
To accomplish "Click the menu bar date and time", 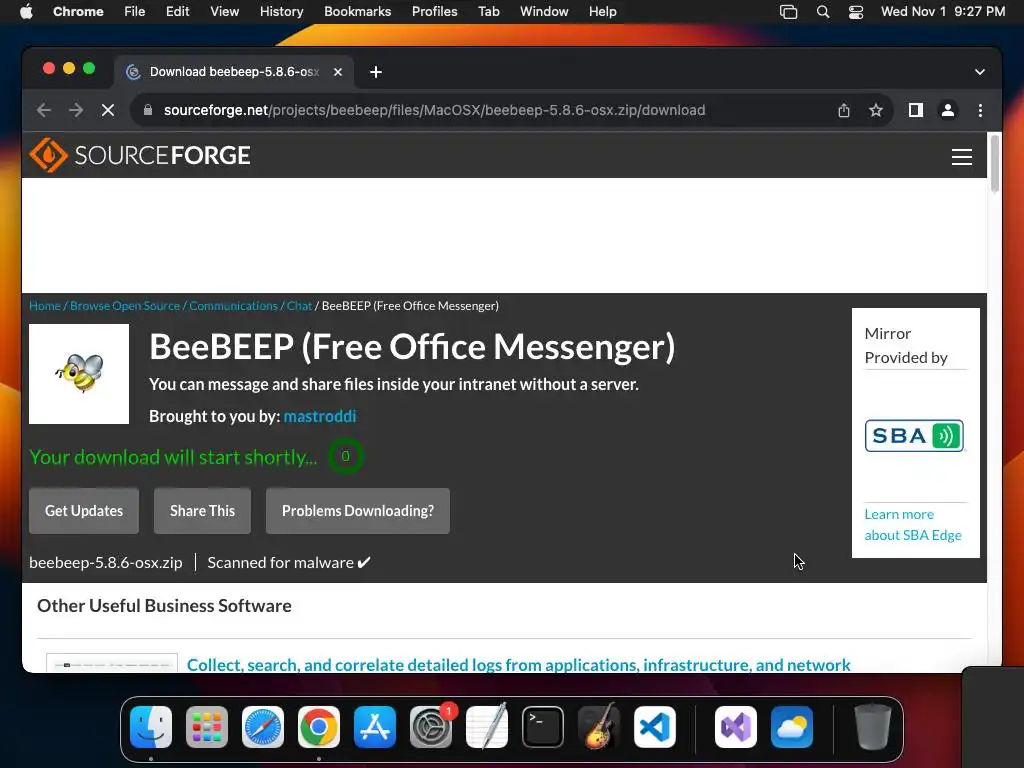I will (942, 12).
